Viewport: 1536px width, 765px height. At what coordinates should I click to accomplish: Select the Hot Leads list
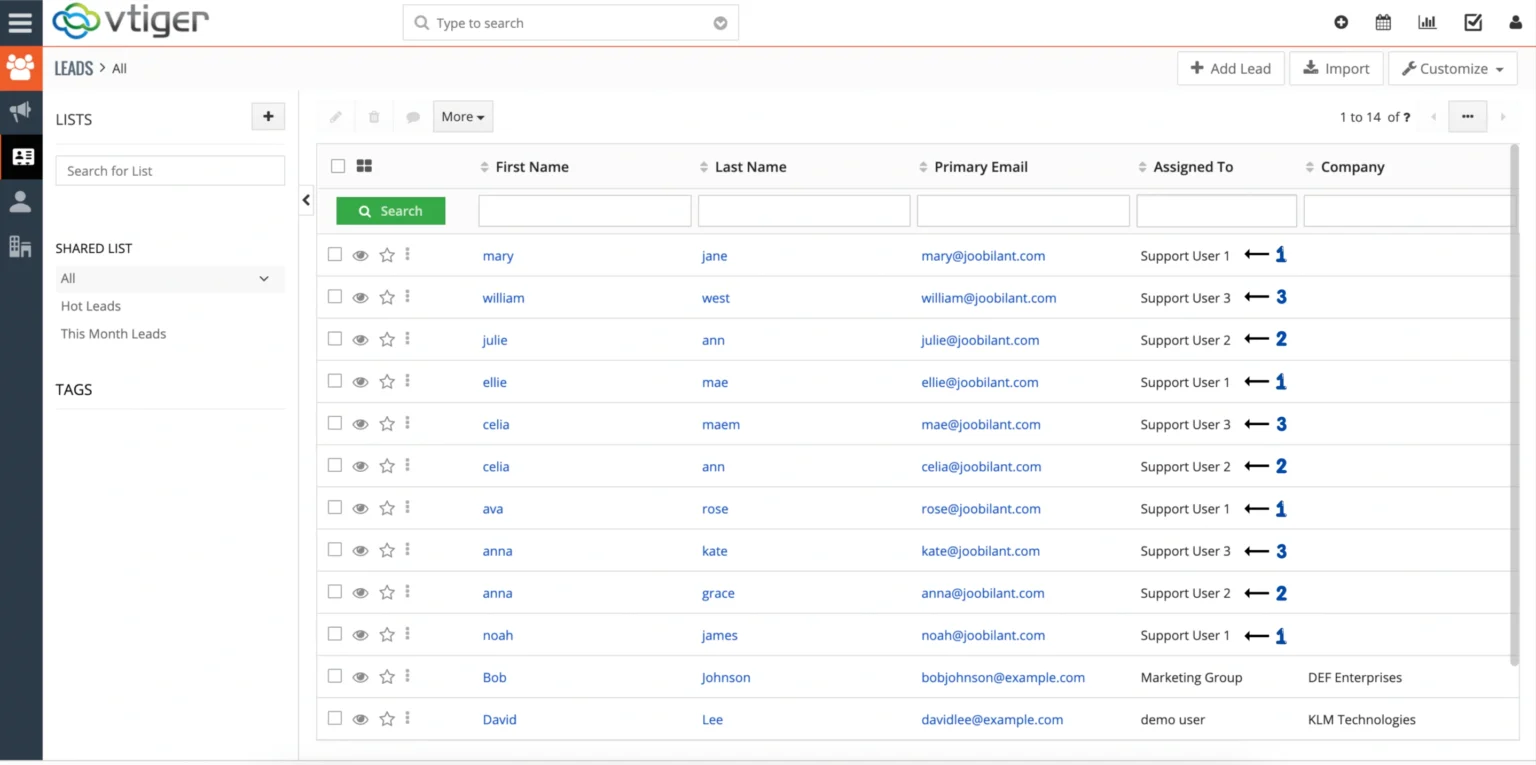pos(90,306)
